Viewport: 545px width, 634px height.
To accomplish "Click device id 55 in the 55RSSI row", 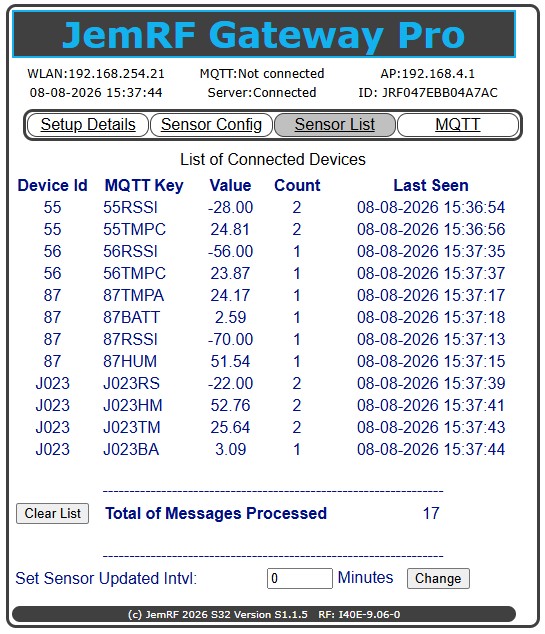I will [x=53, y=207].
